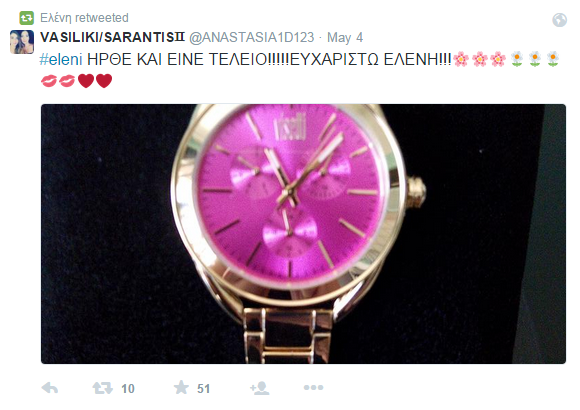Click the retweet count 10
The height and width of the screenshot is (410, 580).
[x=128, y=389]
